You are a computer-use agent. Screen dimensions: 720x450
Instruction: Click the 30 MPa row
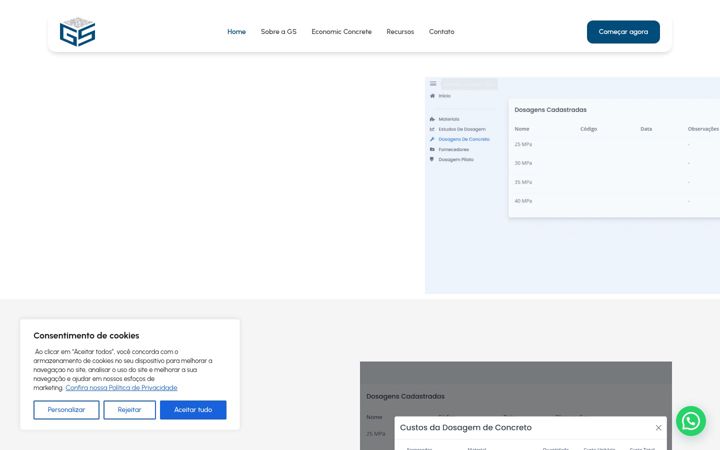point(615,163)
